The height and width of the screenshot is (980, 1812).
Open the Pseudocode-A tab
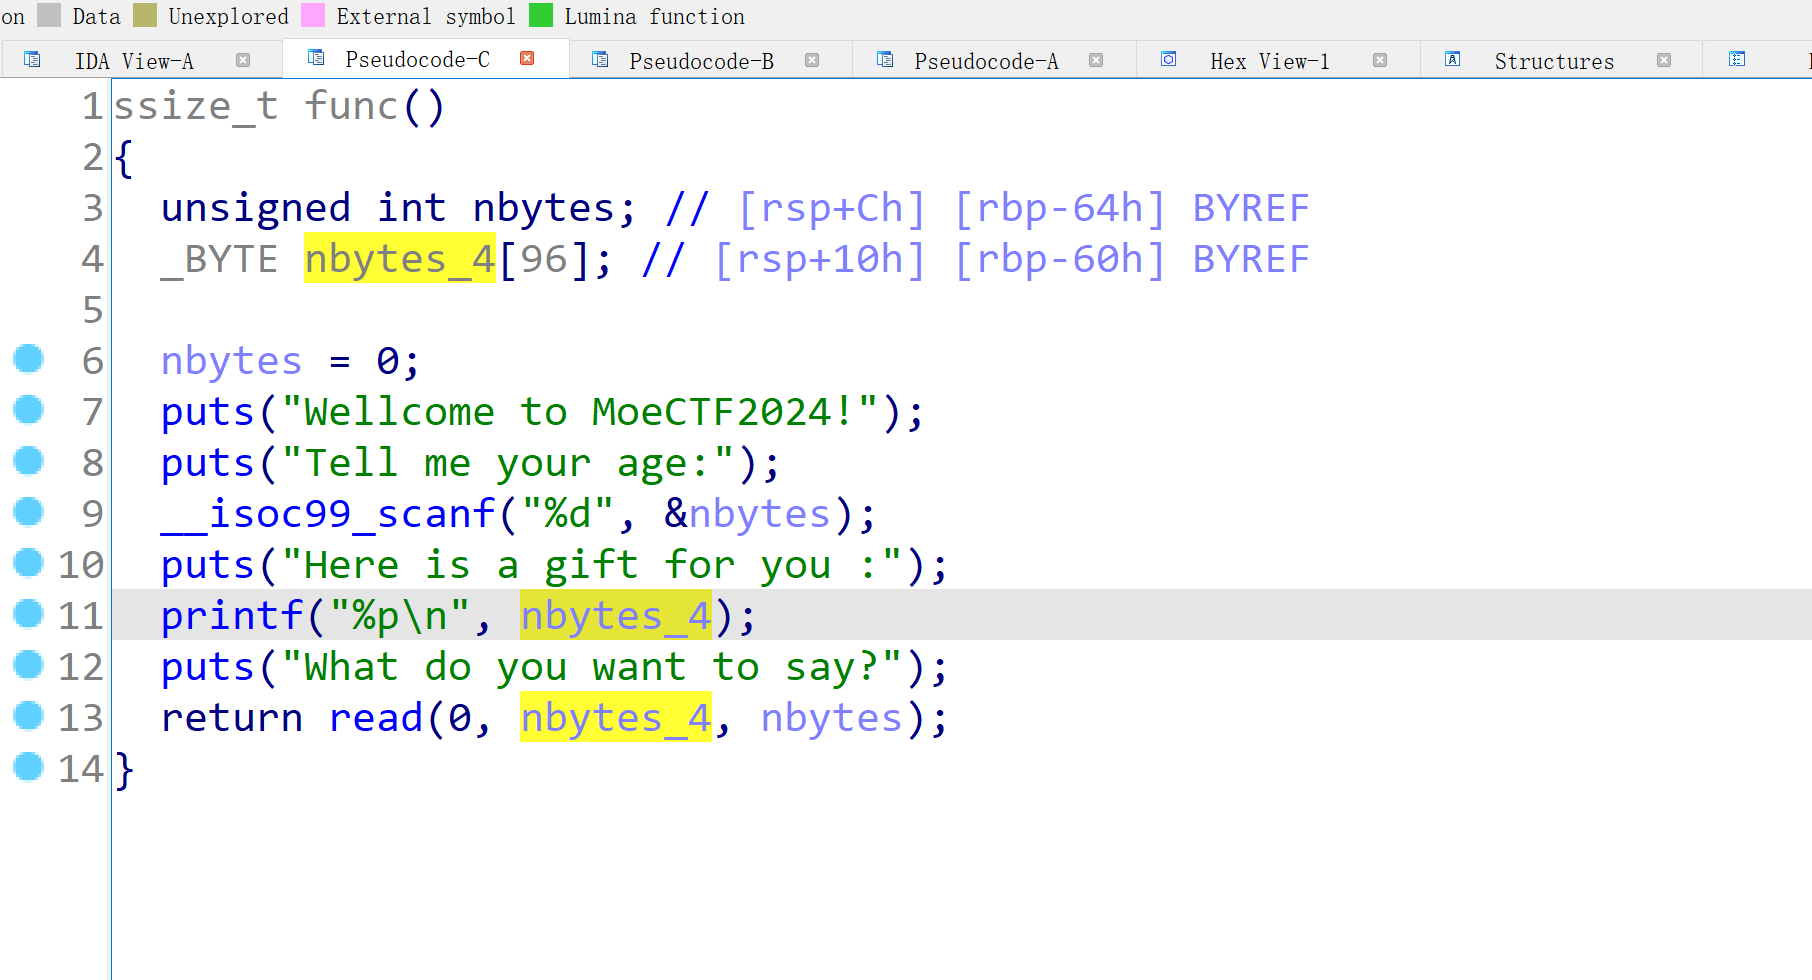(x=986, y=61)
